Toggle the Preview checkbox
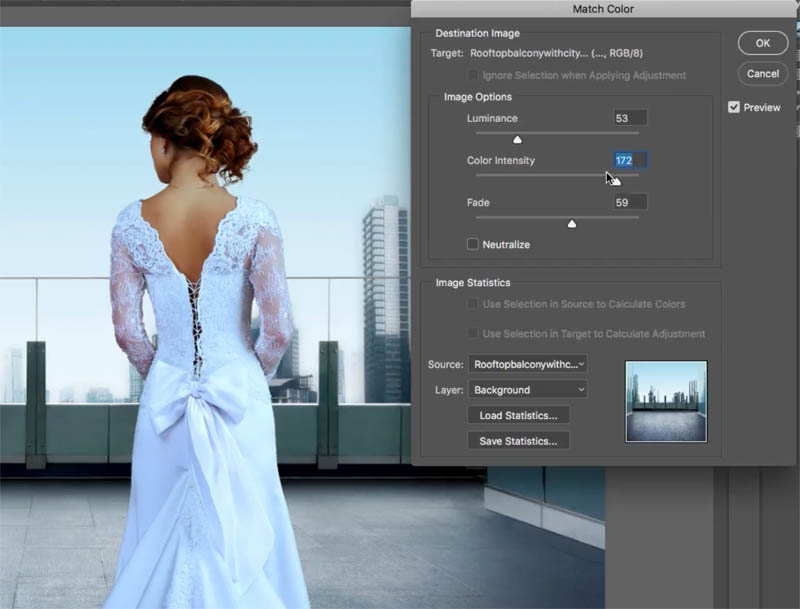The height and width of the screenshot is (609, 800). point(734,107)
